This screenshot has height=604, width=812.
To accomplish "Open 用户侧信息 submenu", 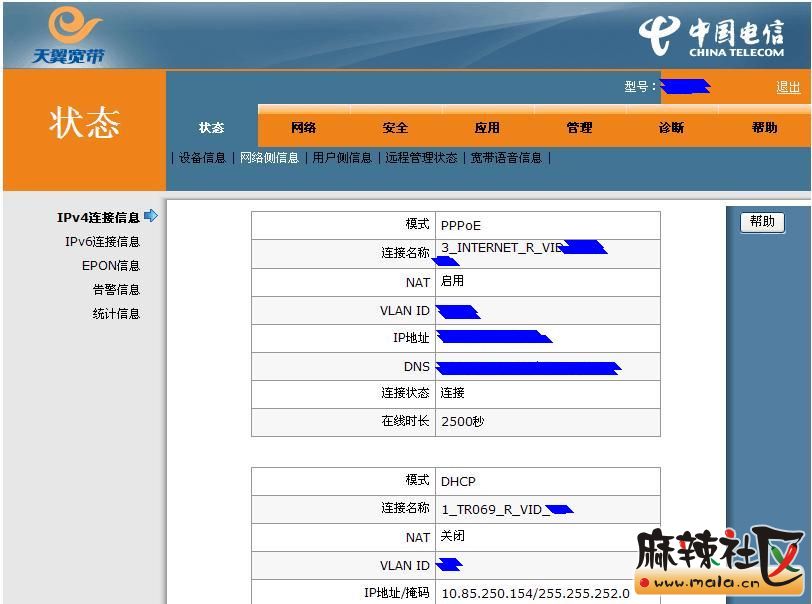I will 342,158.
